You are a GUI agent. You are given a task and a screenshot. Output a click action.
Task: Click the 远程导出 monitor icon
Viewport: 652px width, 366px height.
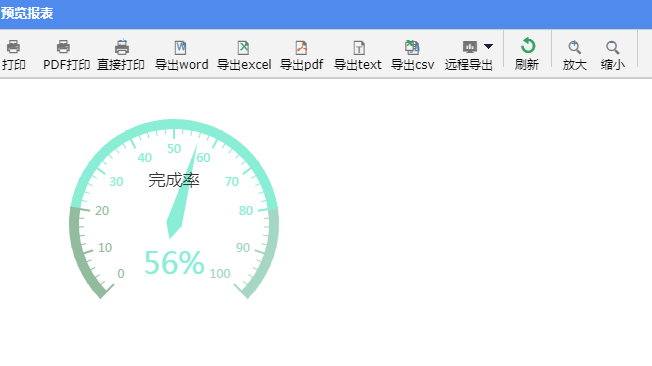coord(470,47)
